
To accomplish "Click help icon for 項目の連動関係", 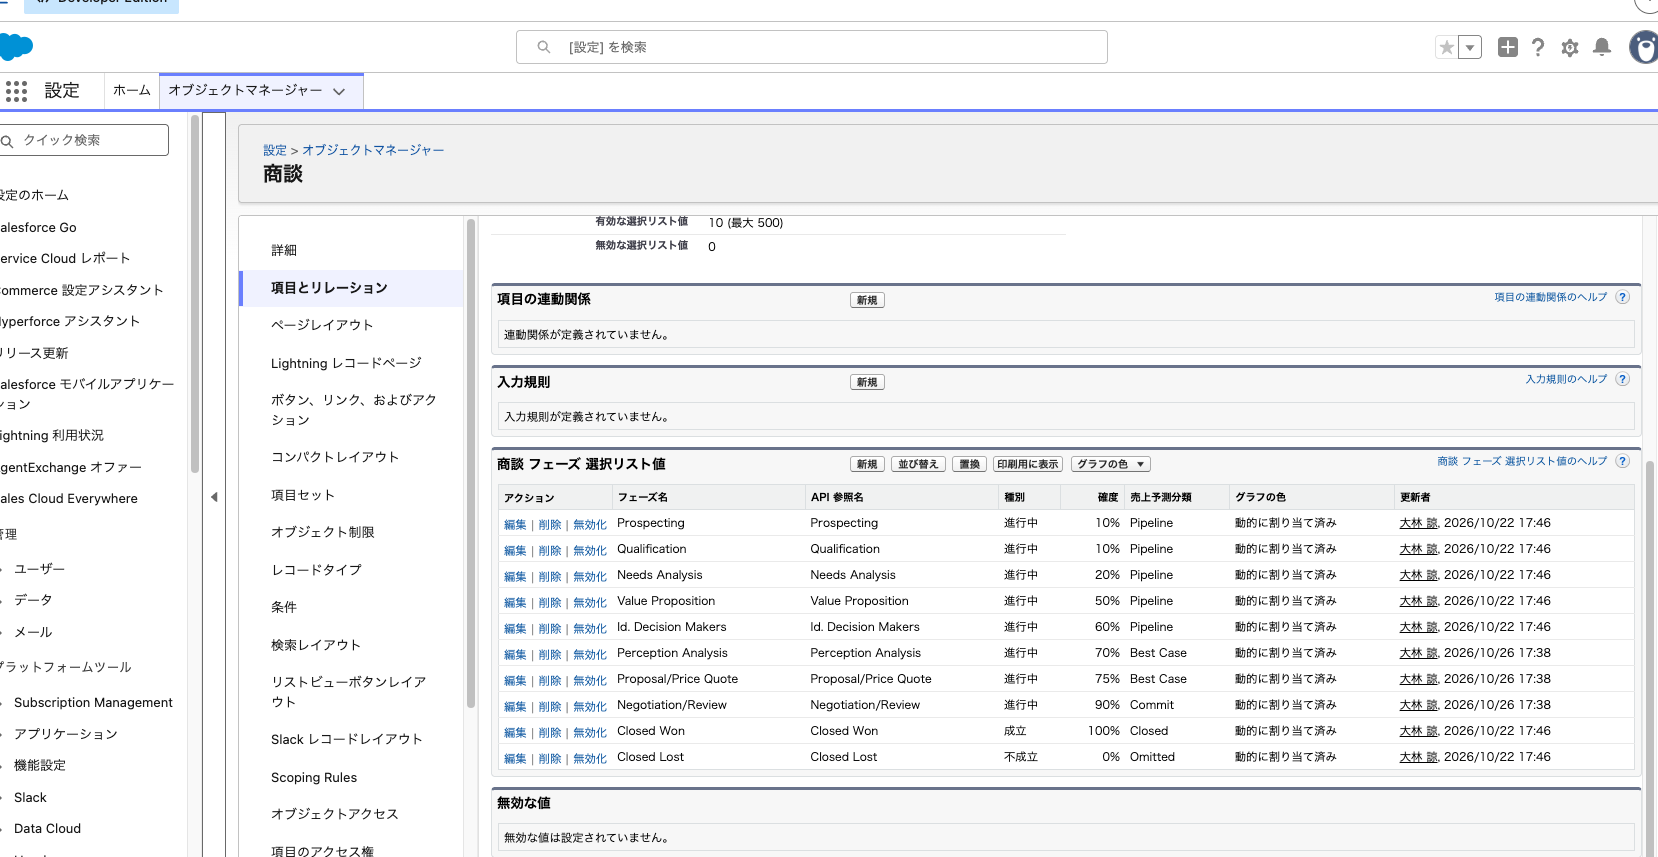I will (x=1623, y=297).
